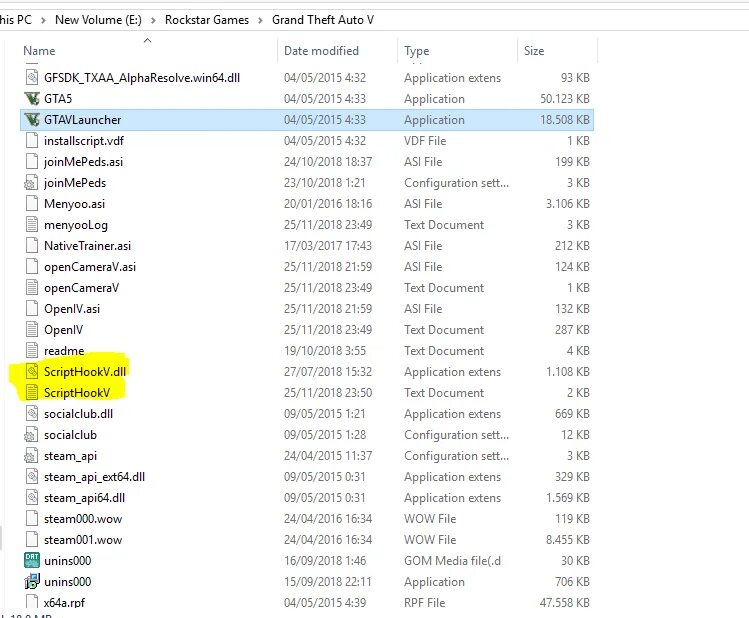Click the steam_api64.dll file icon
749x618 pixels.
click(x=32, y=498)
